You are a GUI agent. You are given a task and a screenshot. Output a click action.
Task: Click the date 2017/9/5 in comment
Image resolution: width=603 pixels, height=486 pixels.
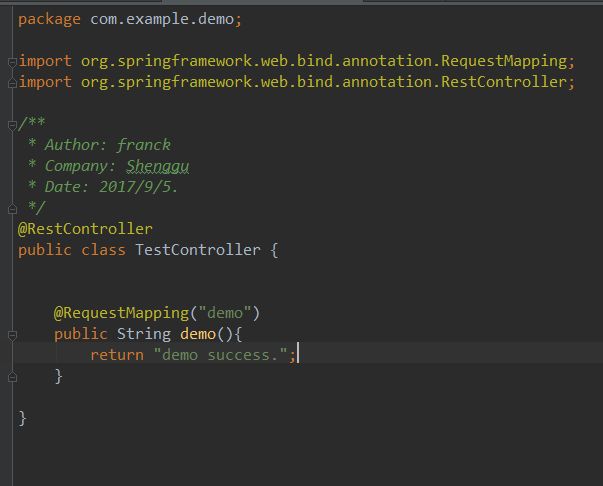tap(135, 187)
